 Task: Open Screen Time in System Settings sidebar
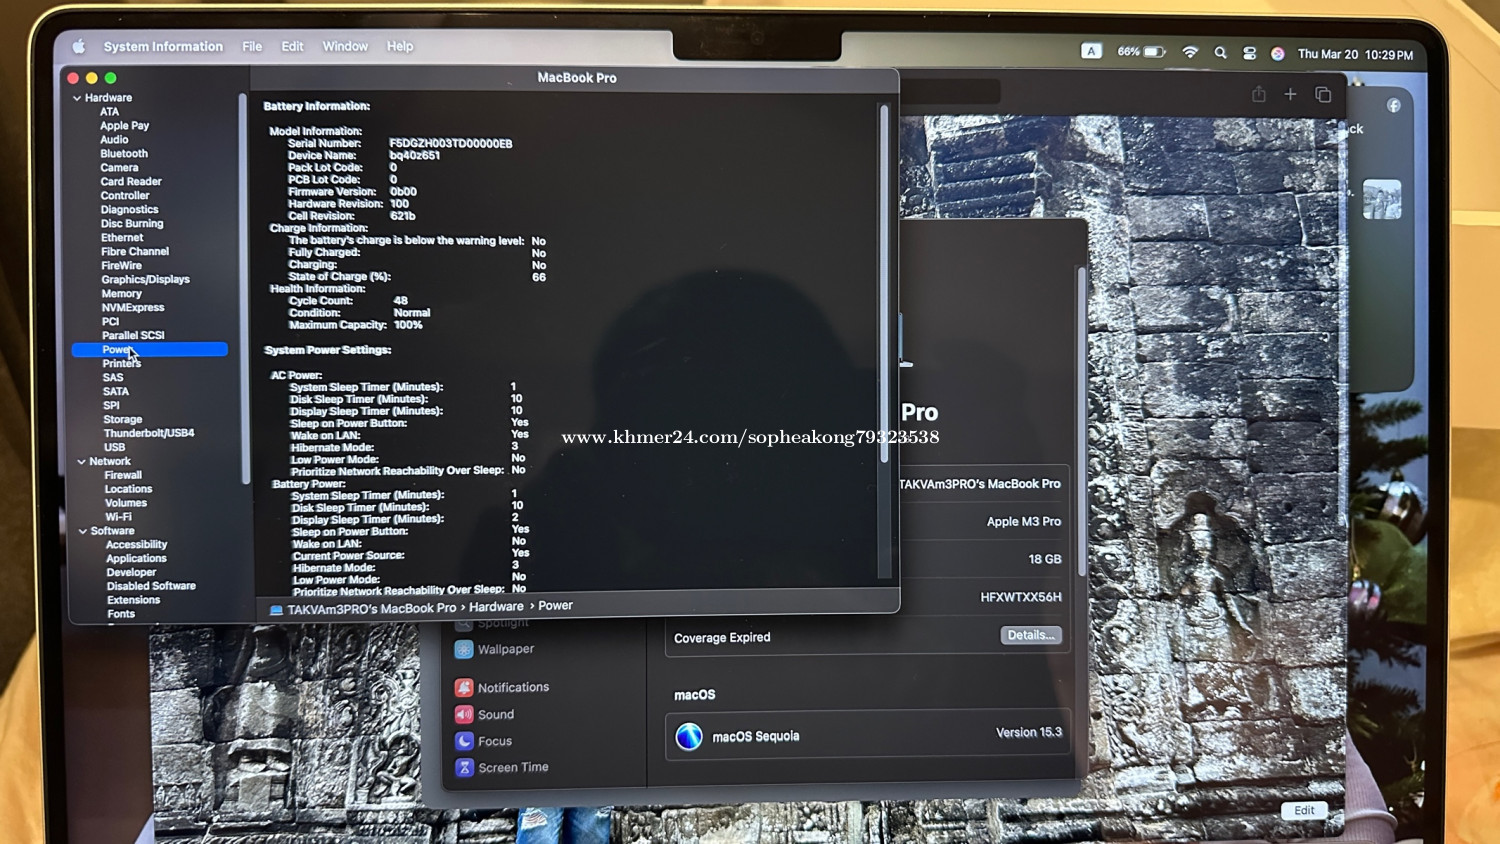pos(502,768)
